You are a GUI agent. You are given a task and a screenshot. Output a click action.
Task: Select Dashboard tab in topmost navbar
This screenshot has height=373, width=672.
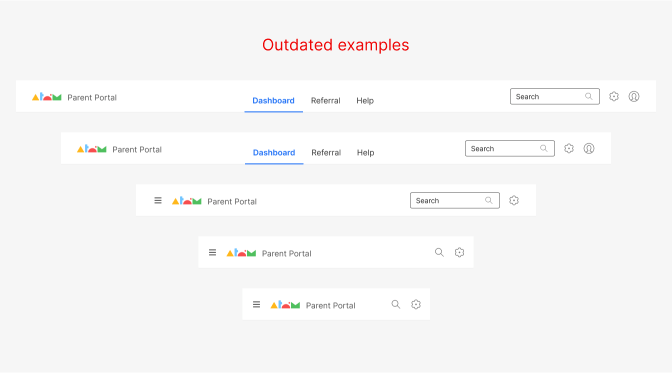pos(273,101)
